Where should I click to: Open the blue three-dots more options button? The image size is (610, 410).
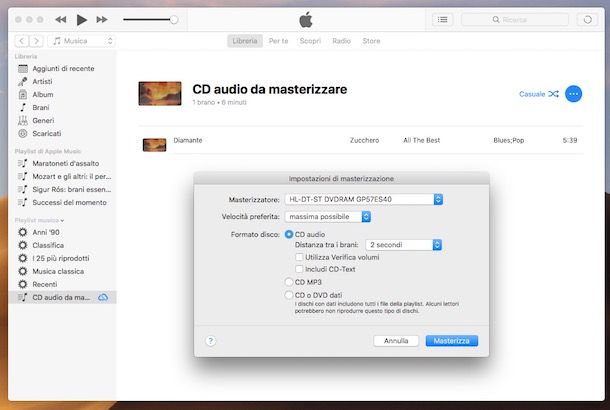click(573, 94)
